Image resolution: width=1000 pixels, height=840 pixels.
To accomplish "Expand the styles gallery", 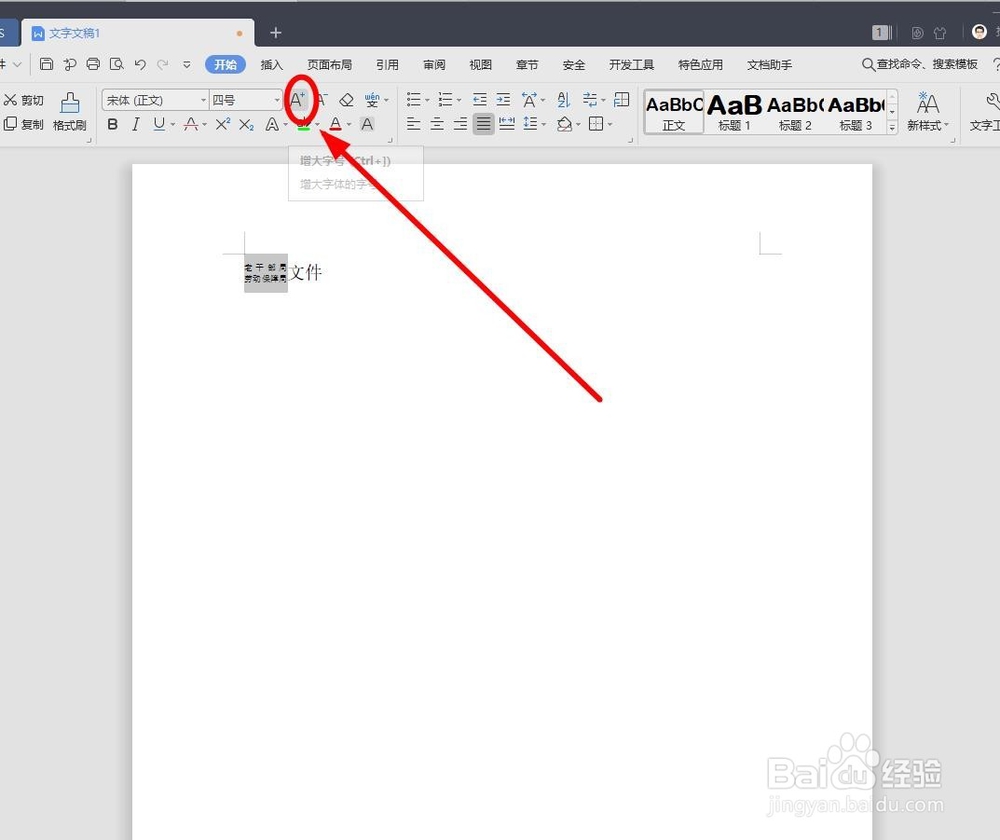I will tap(893, 128).
